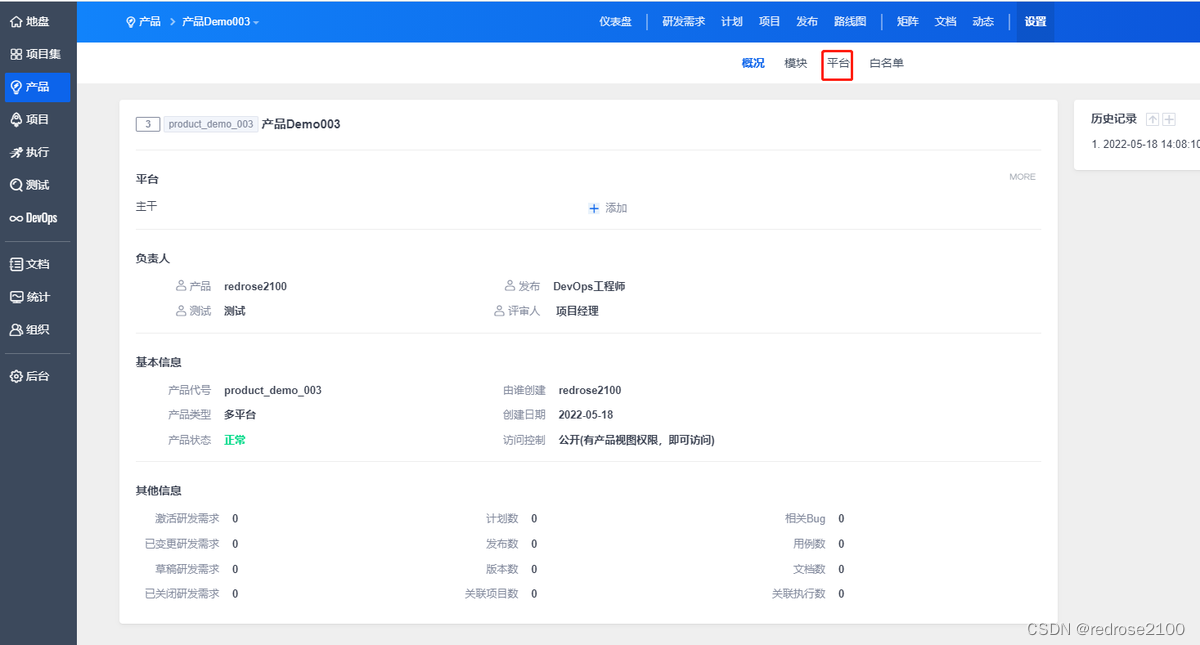Click redrose2100 product owner name

pos(255,286)
